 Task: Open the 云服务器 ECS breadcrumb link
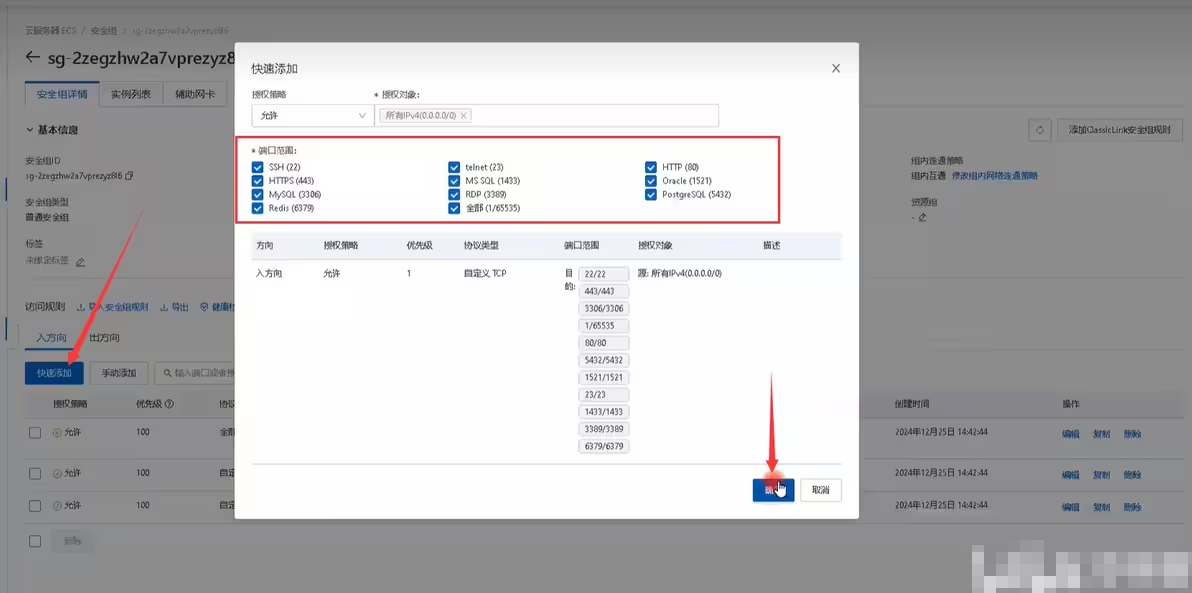50,31
